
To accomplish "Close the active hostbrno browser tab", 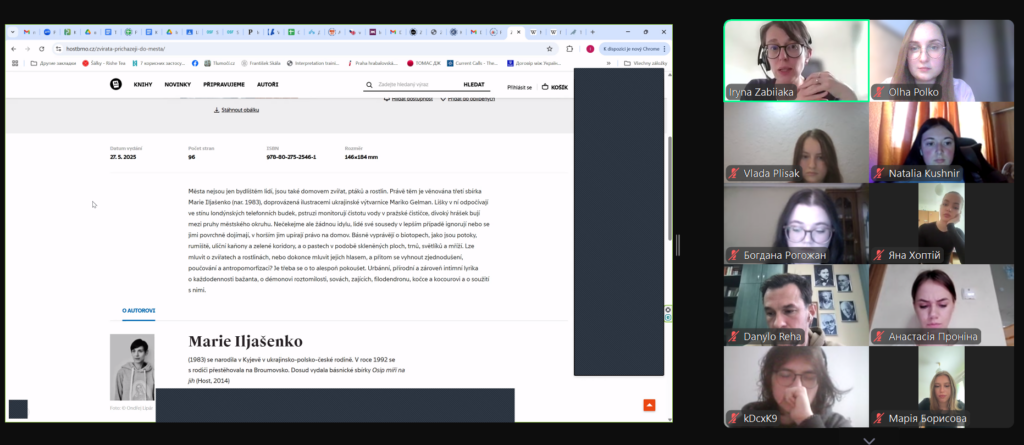I will coord(519,31).
